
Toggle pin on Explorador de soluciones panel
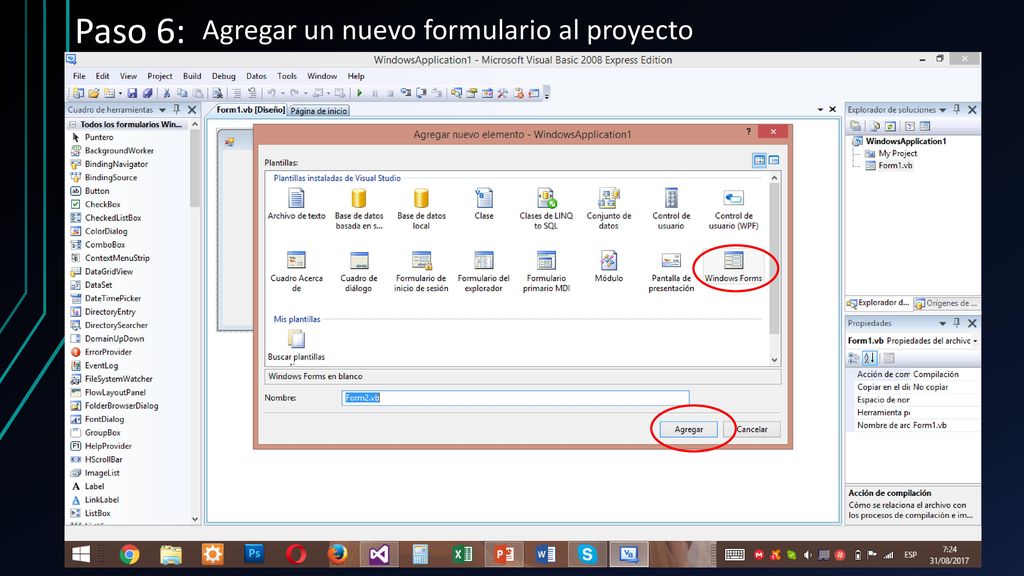[957, 110]
